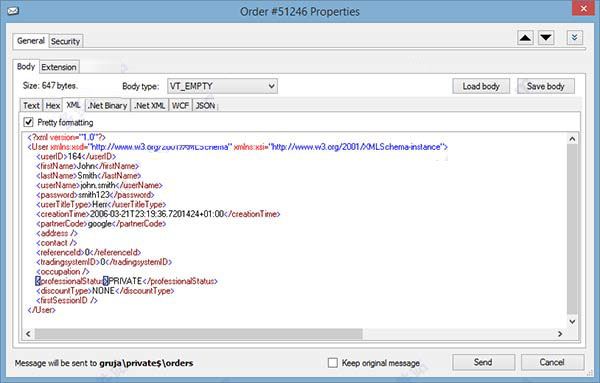Click the Load body button
The height and width of the screenshot is (383, 600).
481,86
